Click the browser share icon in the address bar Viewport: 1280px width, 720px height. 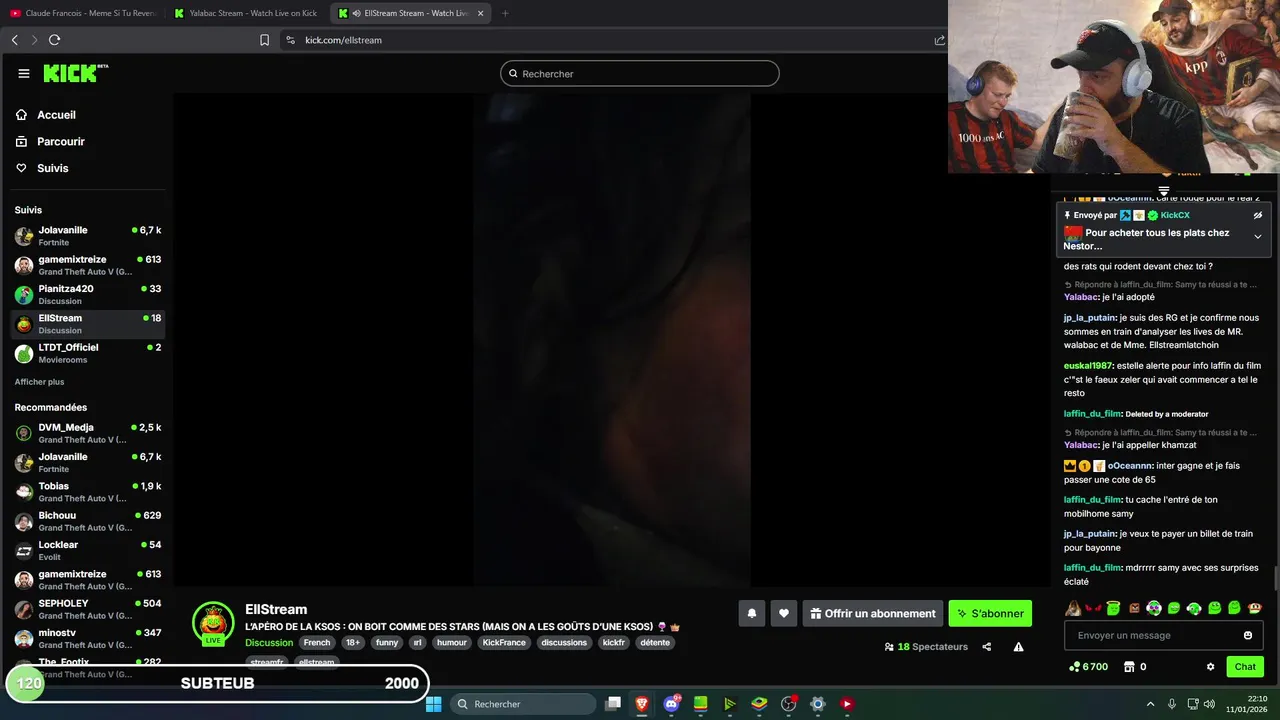click(939, 40)
